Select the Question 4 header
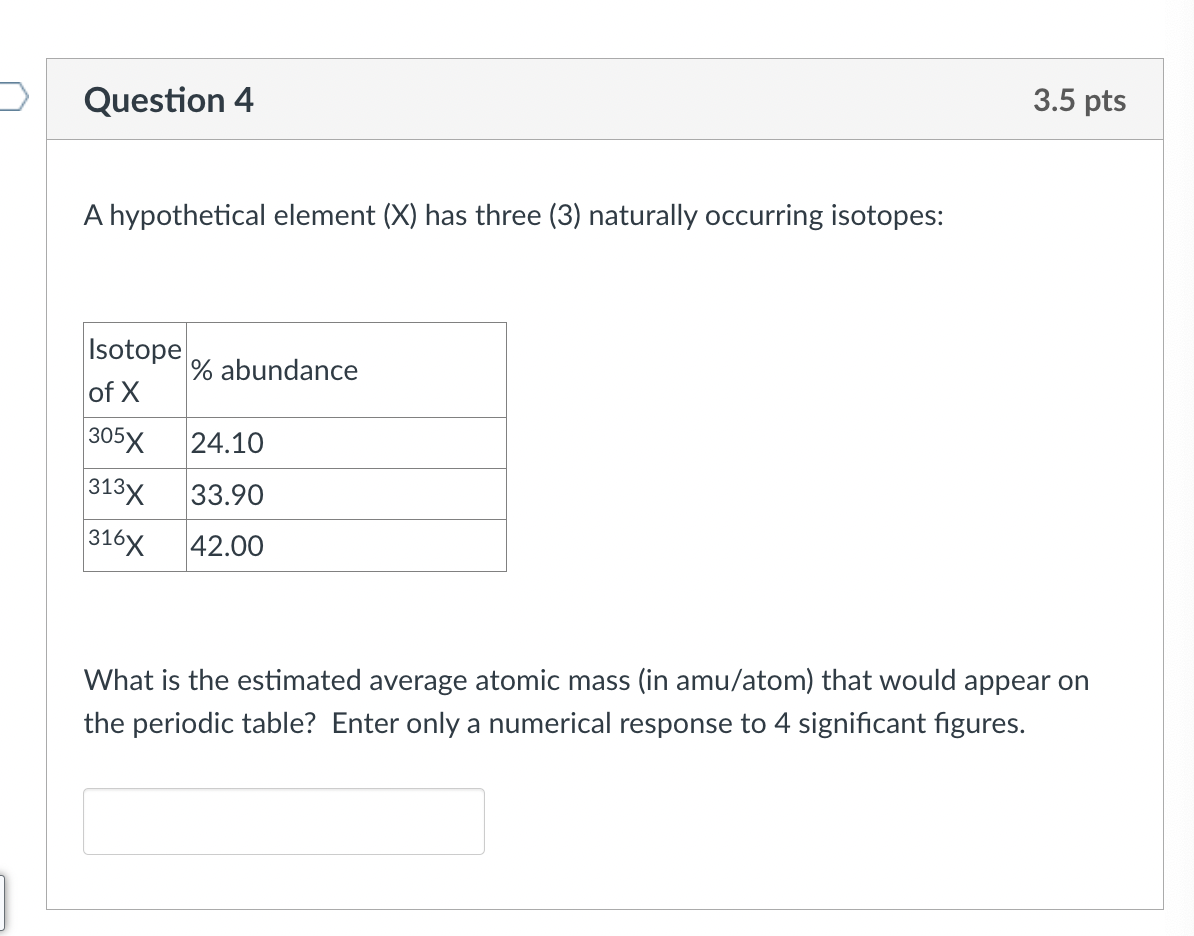Viewport: 1194px width, 936px height. coord(168,100)
